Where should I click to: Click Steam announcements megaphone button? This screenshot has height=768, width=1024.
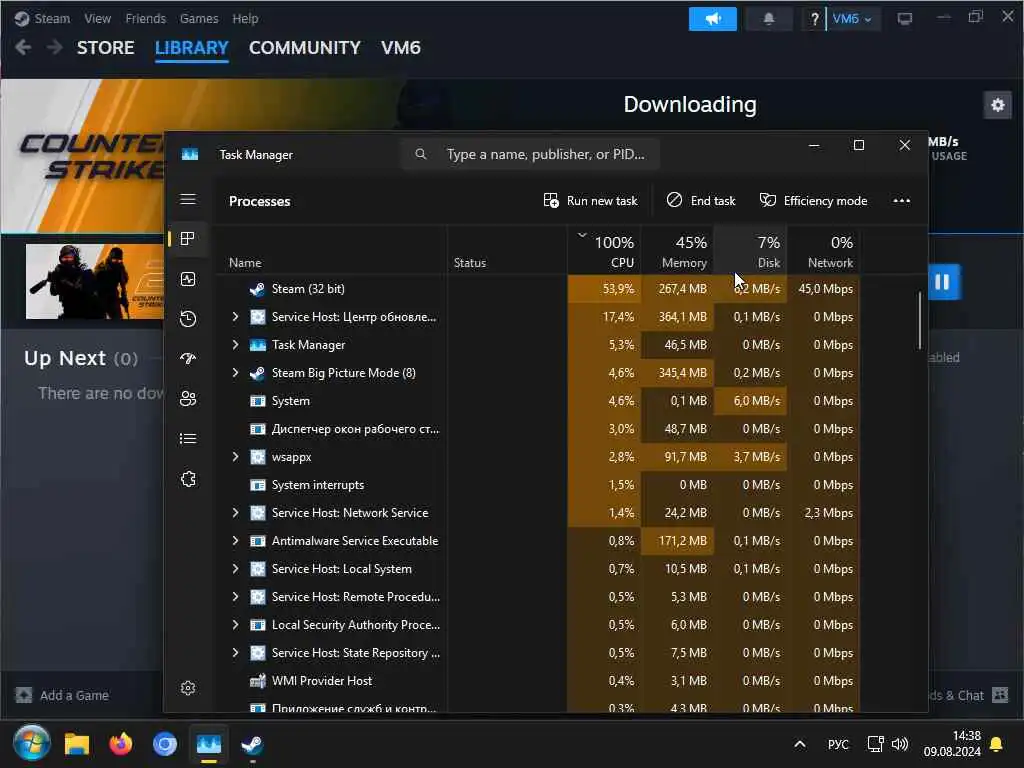[x=712, y=19]
